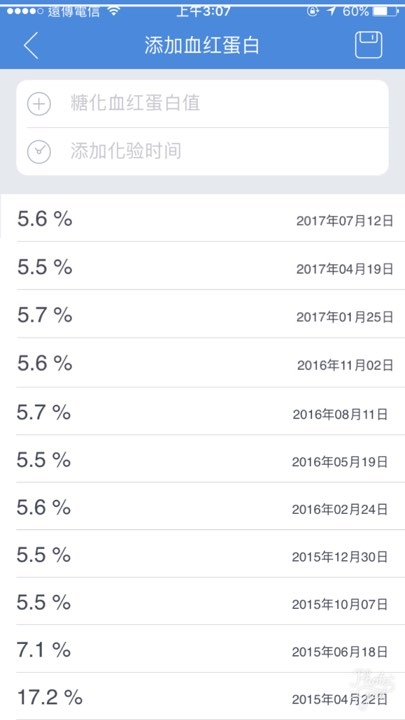
Task: Tap the clock icon beside 添加化验时间
Action: (39, 152)
